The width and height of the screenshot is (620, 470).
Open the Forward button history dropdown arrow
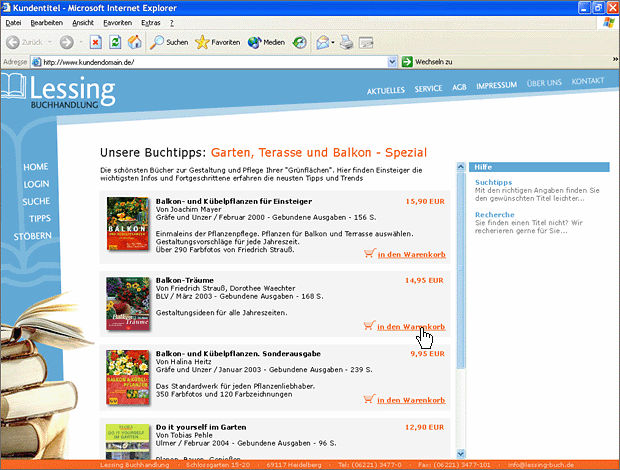(x=81, y=42)
